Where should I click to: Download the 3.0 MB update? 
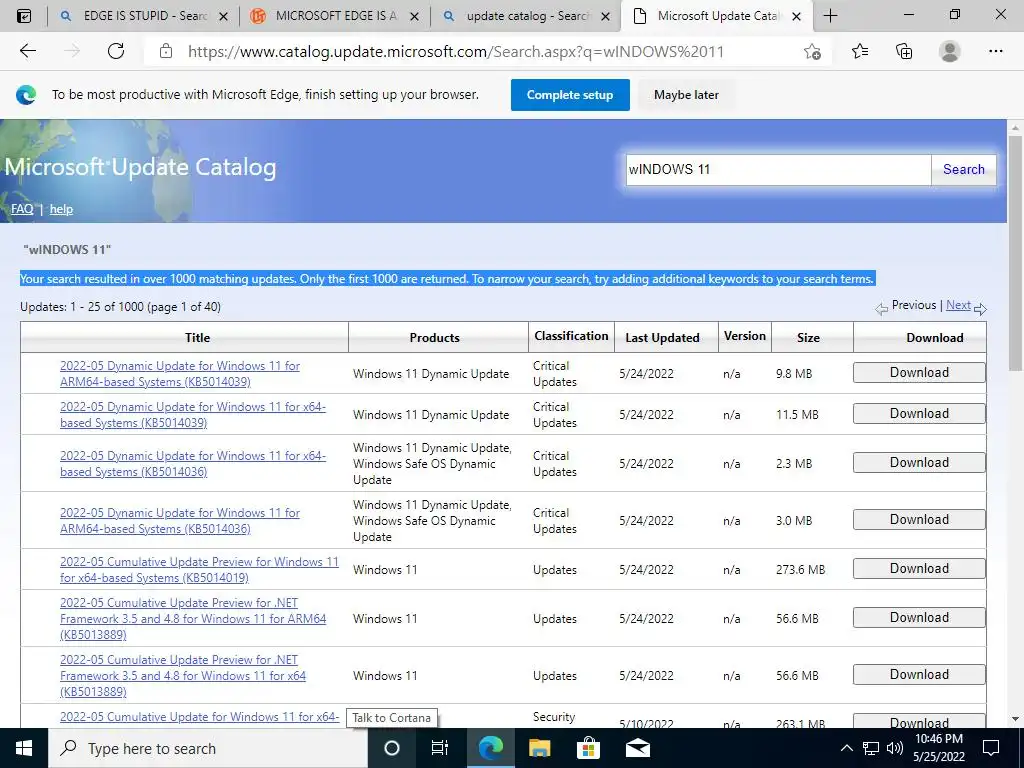(x=919, y=519)
